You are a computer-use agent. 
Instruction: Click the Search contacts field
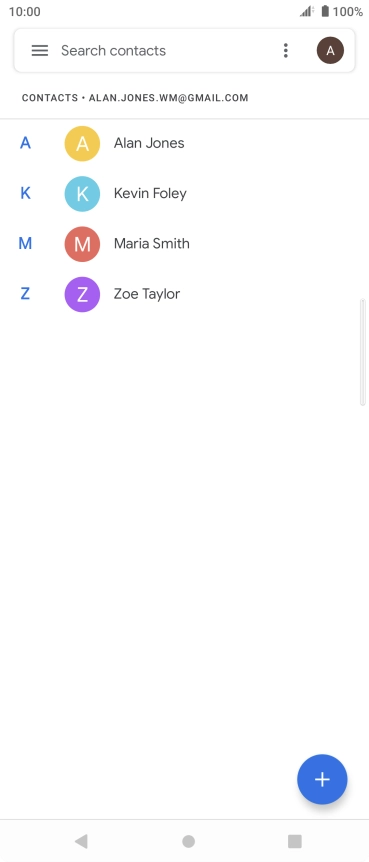point(165,51)
